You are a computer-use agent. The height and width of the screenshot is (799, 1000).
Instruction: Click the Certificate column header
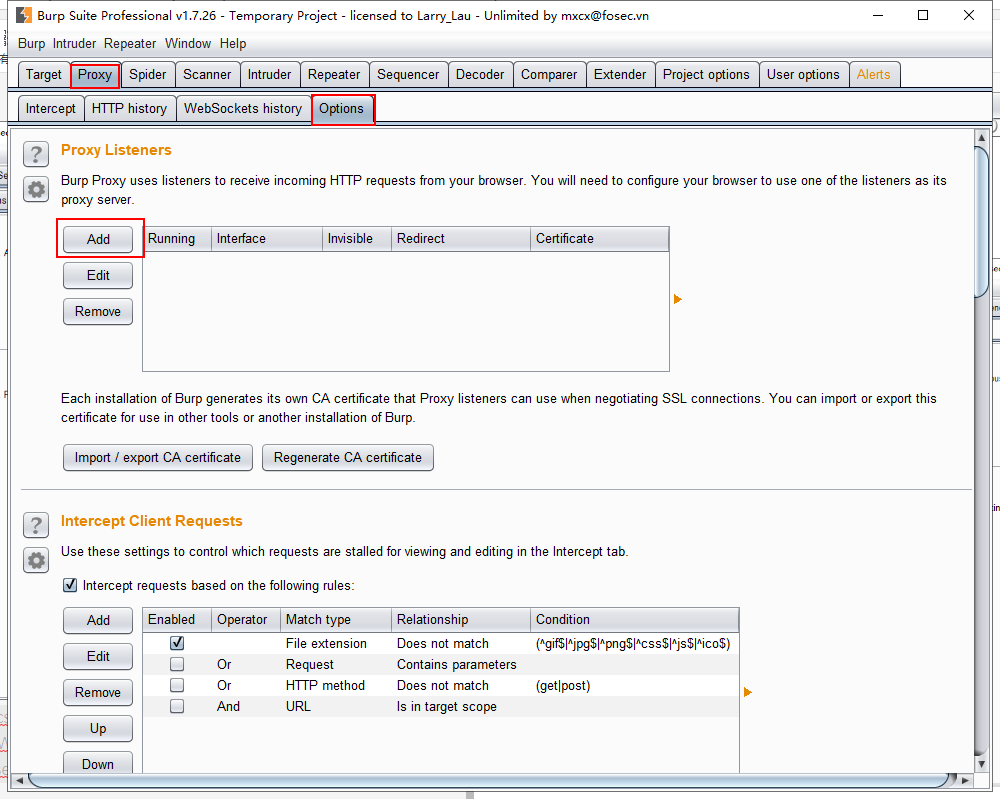[599, 238]
